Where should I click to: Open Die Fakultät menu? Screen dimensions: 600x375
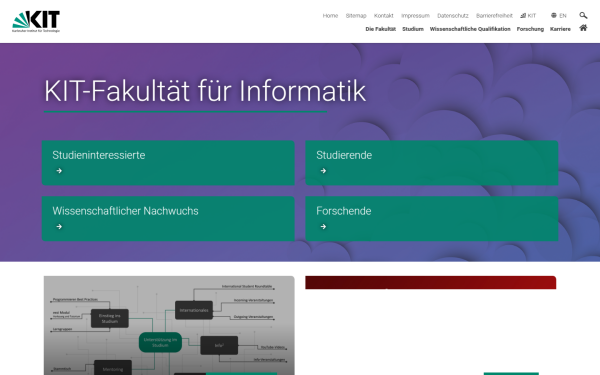[x=380, y=29]
